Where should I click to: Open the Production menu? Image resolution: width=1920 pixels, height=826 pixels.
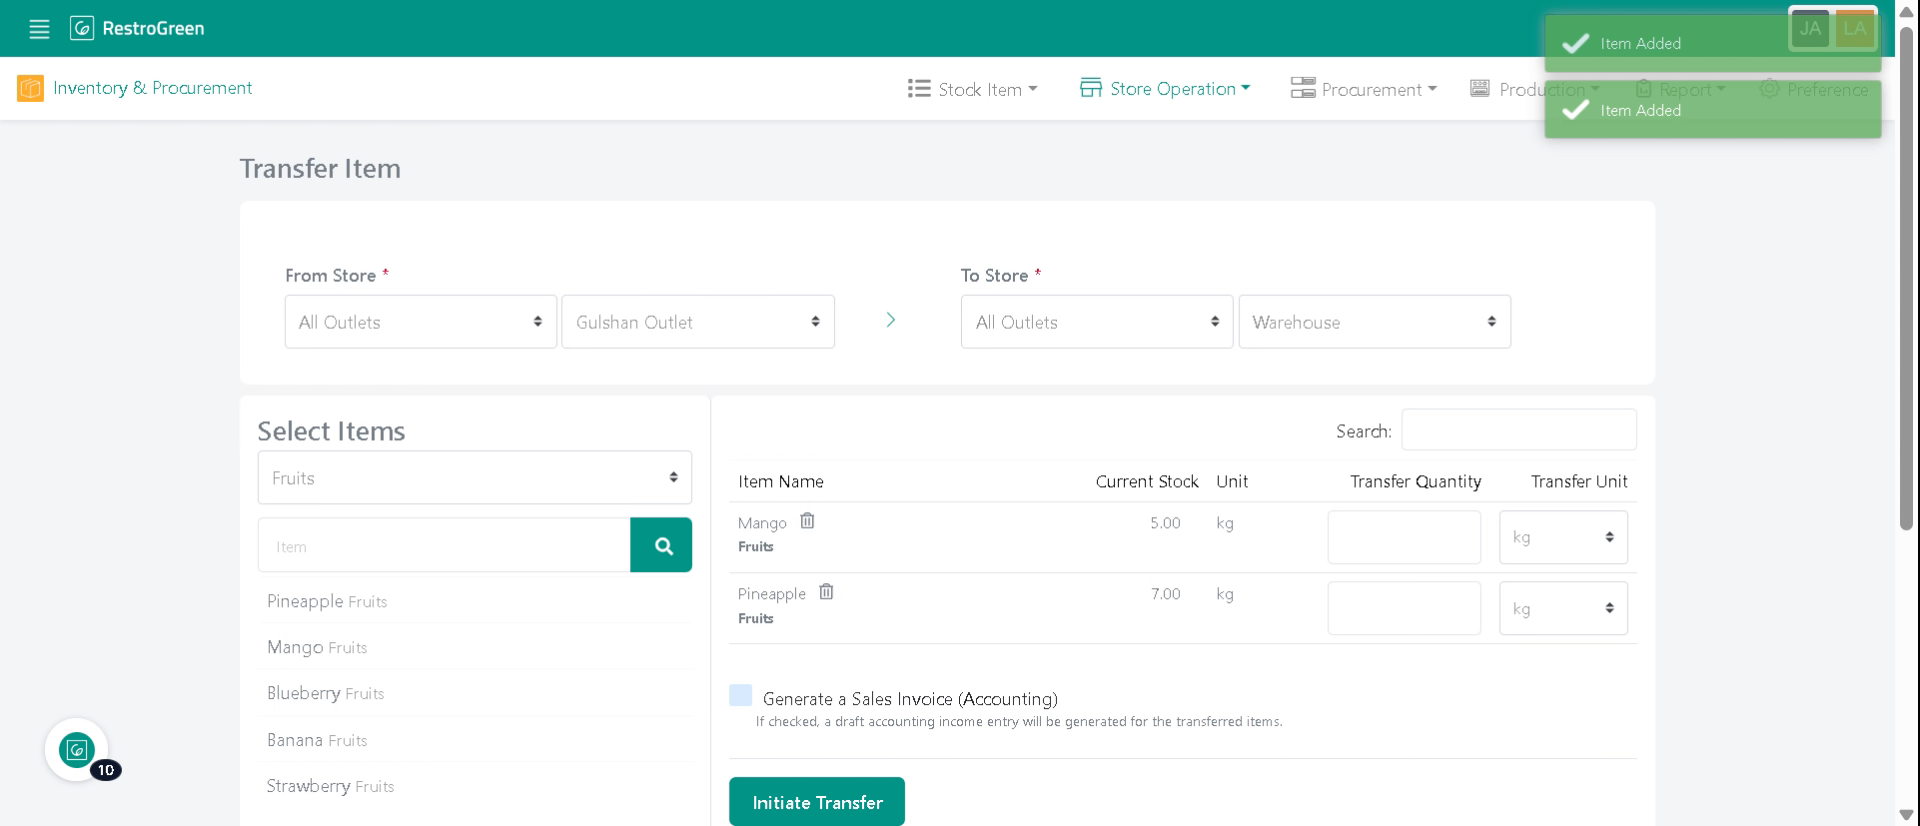1534,89
